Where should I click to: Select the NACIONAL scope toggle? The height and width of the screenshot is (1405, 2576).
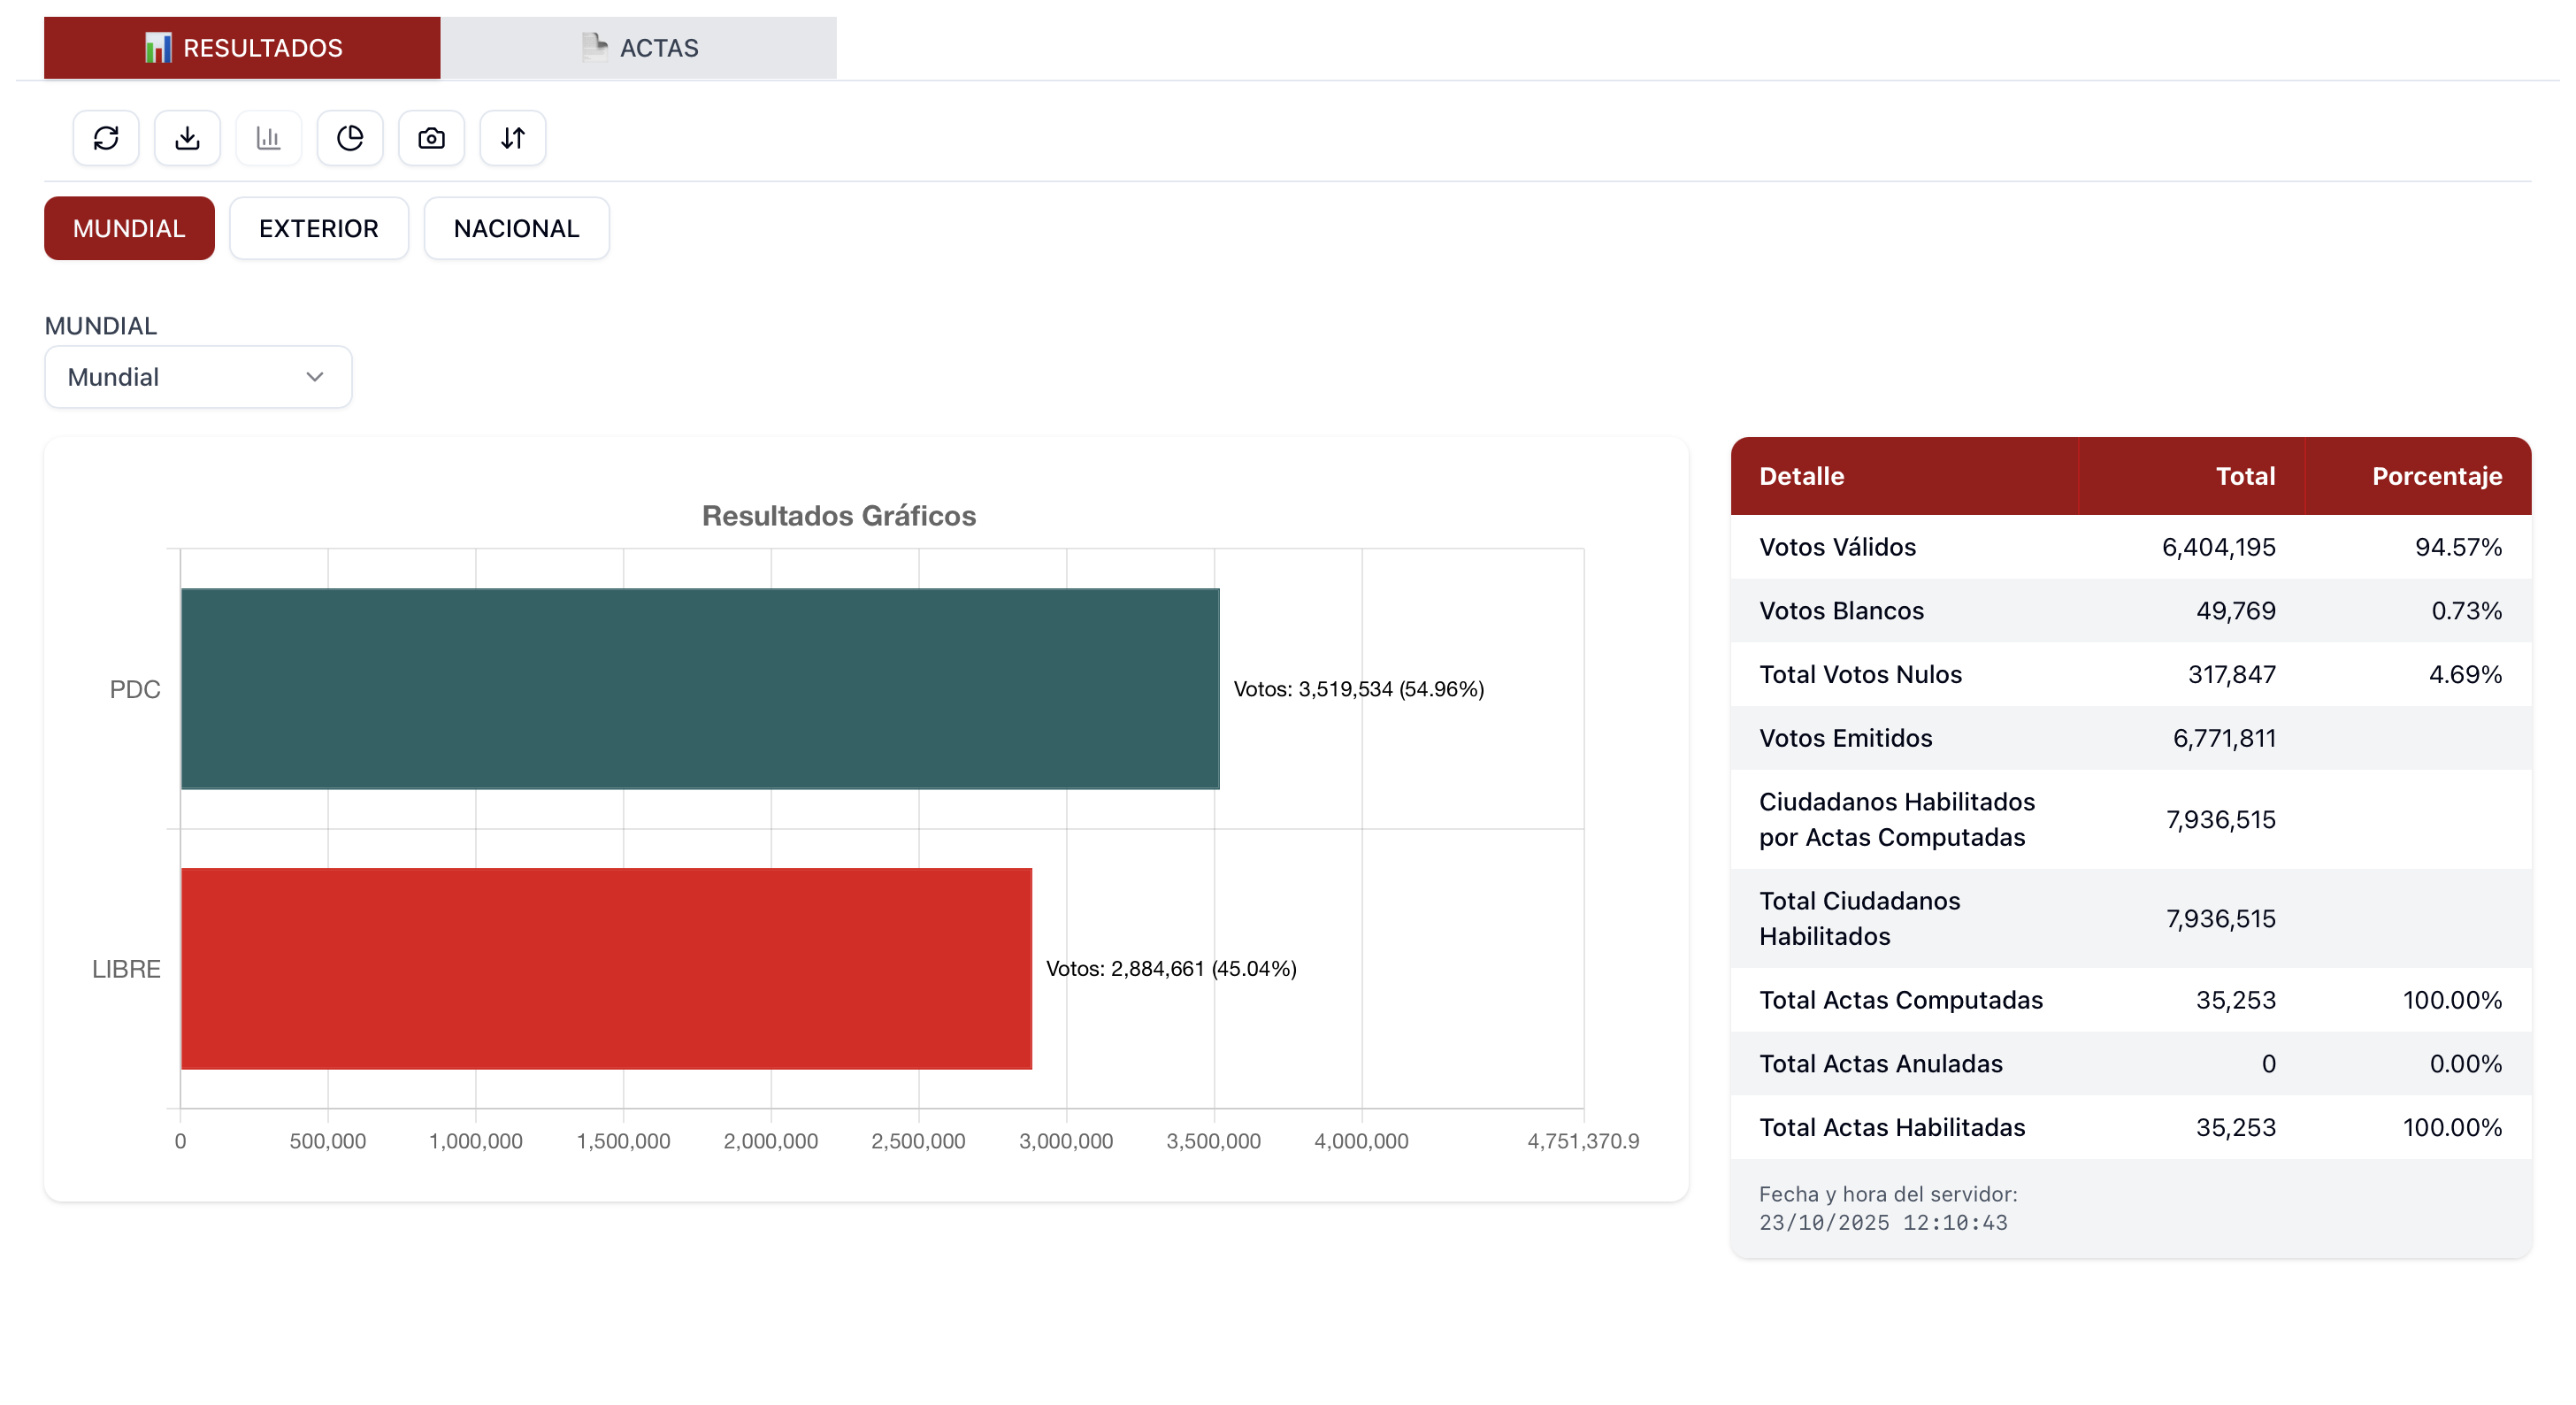(x=516, y=228)
